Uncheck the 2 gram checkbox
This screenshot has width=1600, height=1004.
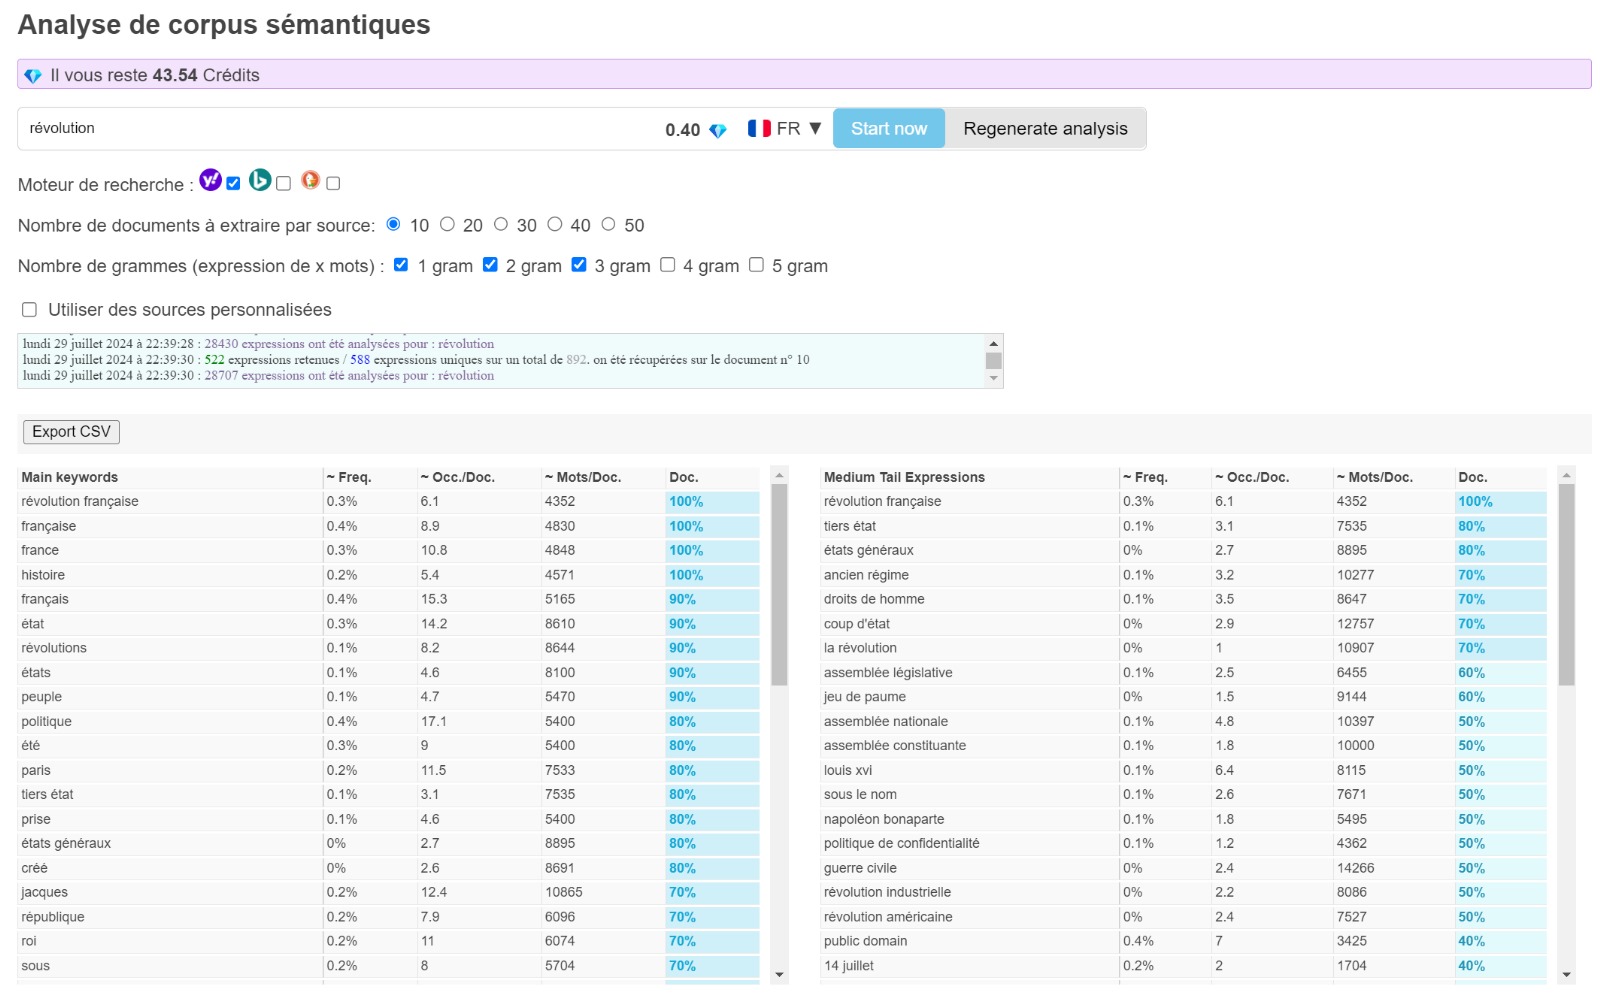pyautogui.click(x=490, y=264)
